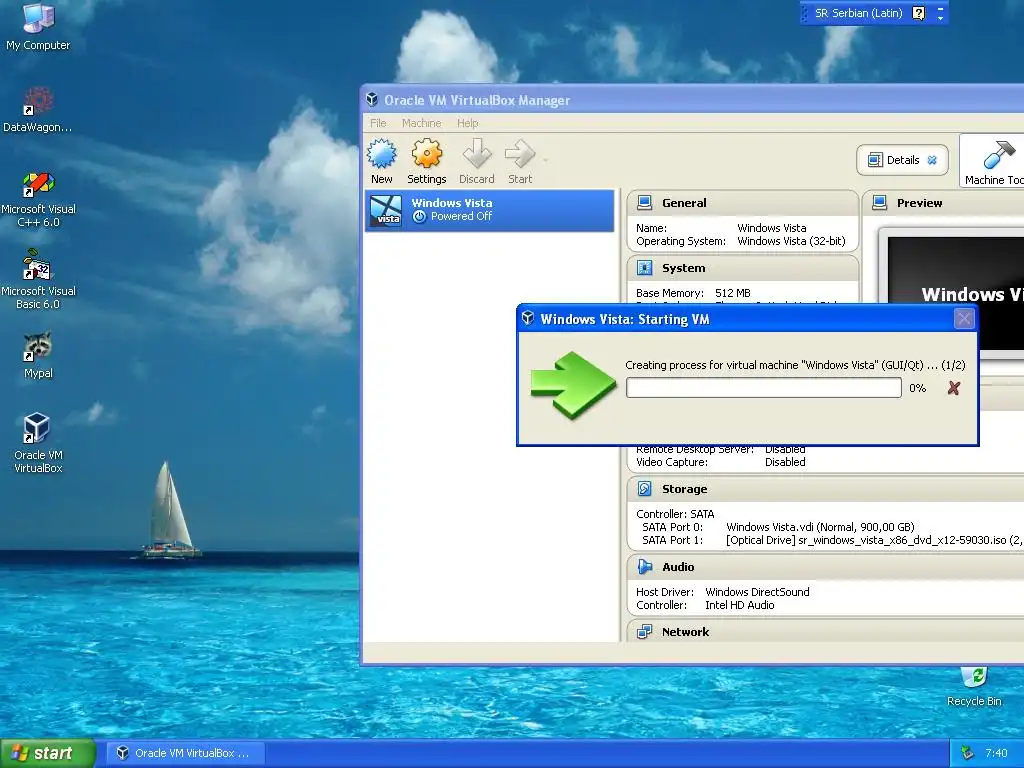Cancel VM start with red X
The width and height of the screenshot is (1024, 768).
(x=953, y=388)
